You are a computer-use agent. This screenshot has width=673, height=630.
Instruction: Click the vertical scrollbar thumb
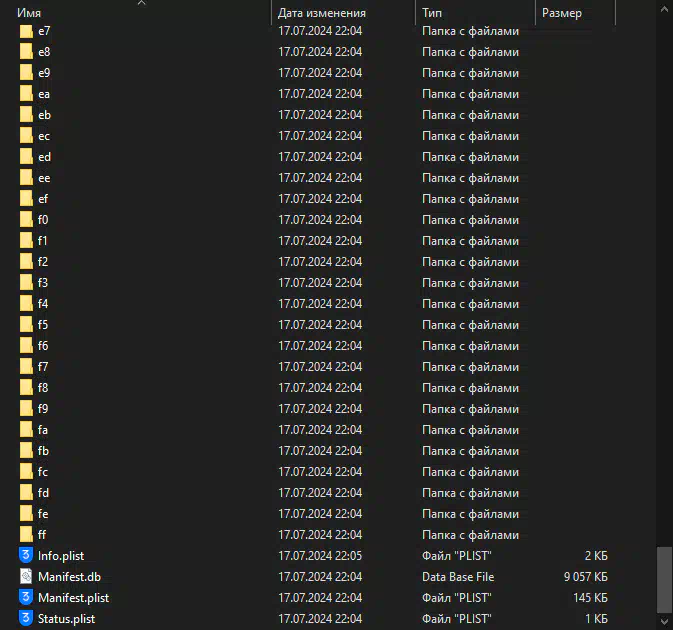click(x=664, y=580)
